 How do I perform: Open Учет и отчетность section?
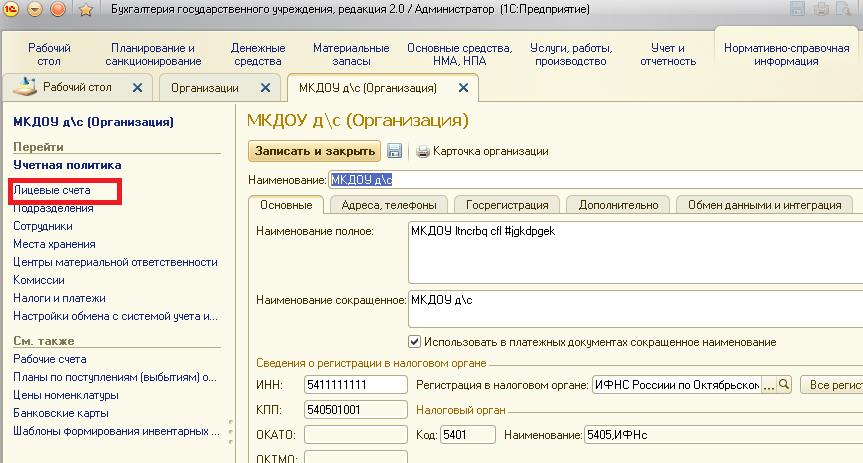coord(668,55)
